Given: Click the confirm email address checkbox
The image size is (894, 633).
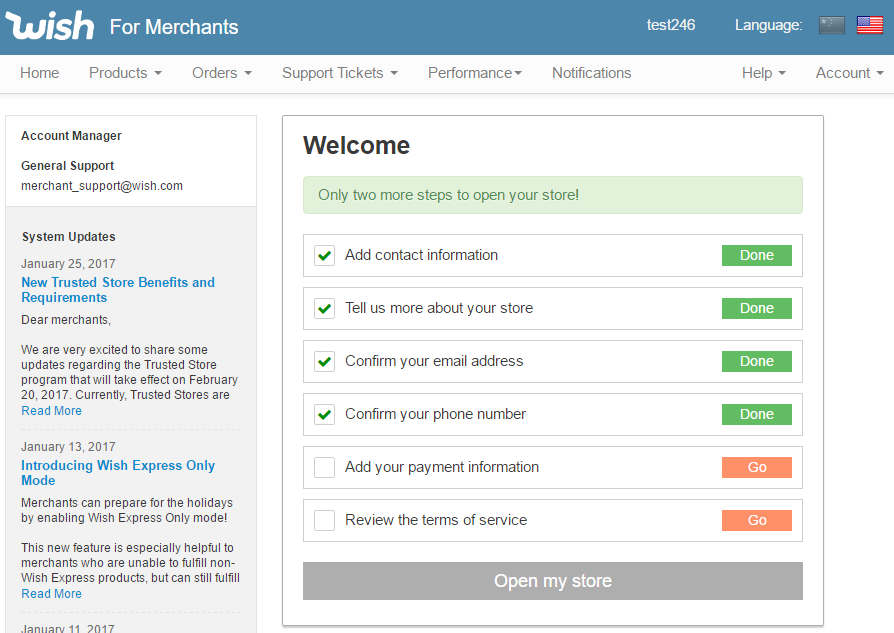Looking at the screenshot, I should [324, 361].
